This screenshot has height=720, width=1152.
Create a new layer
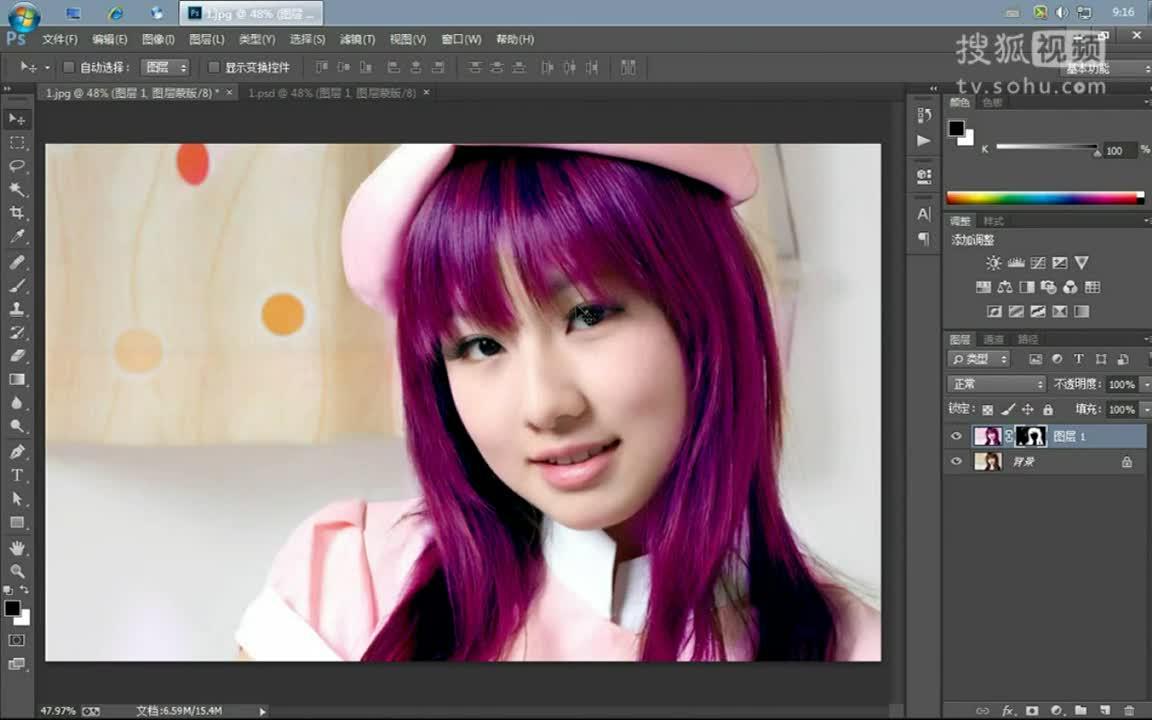point(1105,710)
